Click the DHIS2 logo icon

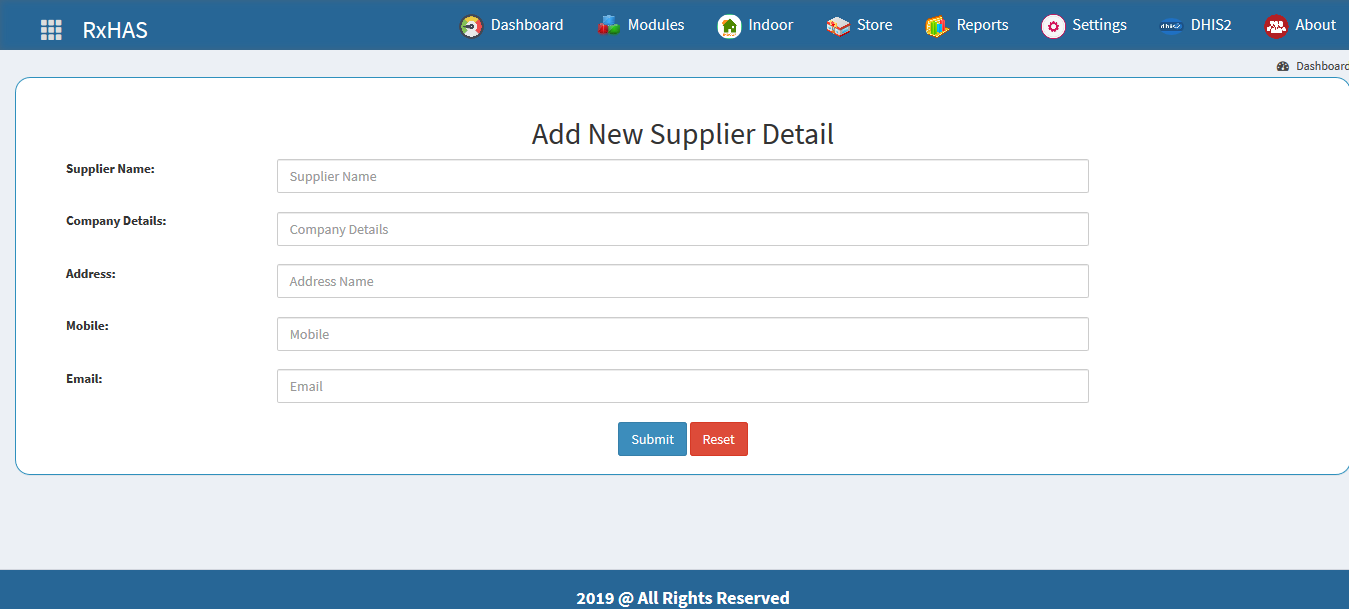[x=1169, y=25]
